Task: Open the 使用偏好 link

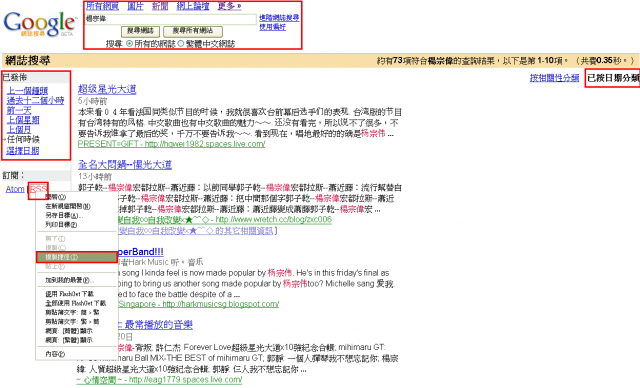Action: click(273, 27)
